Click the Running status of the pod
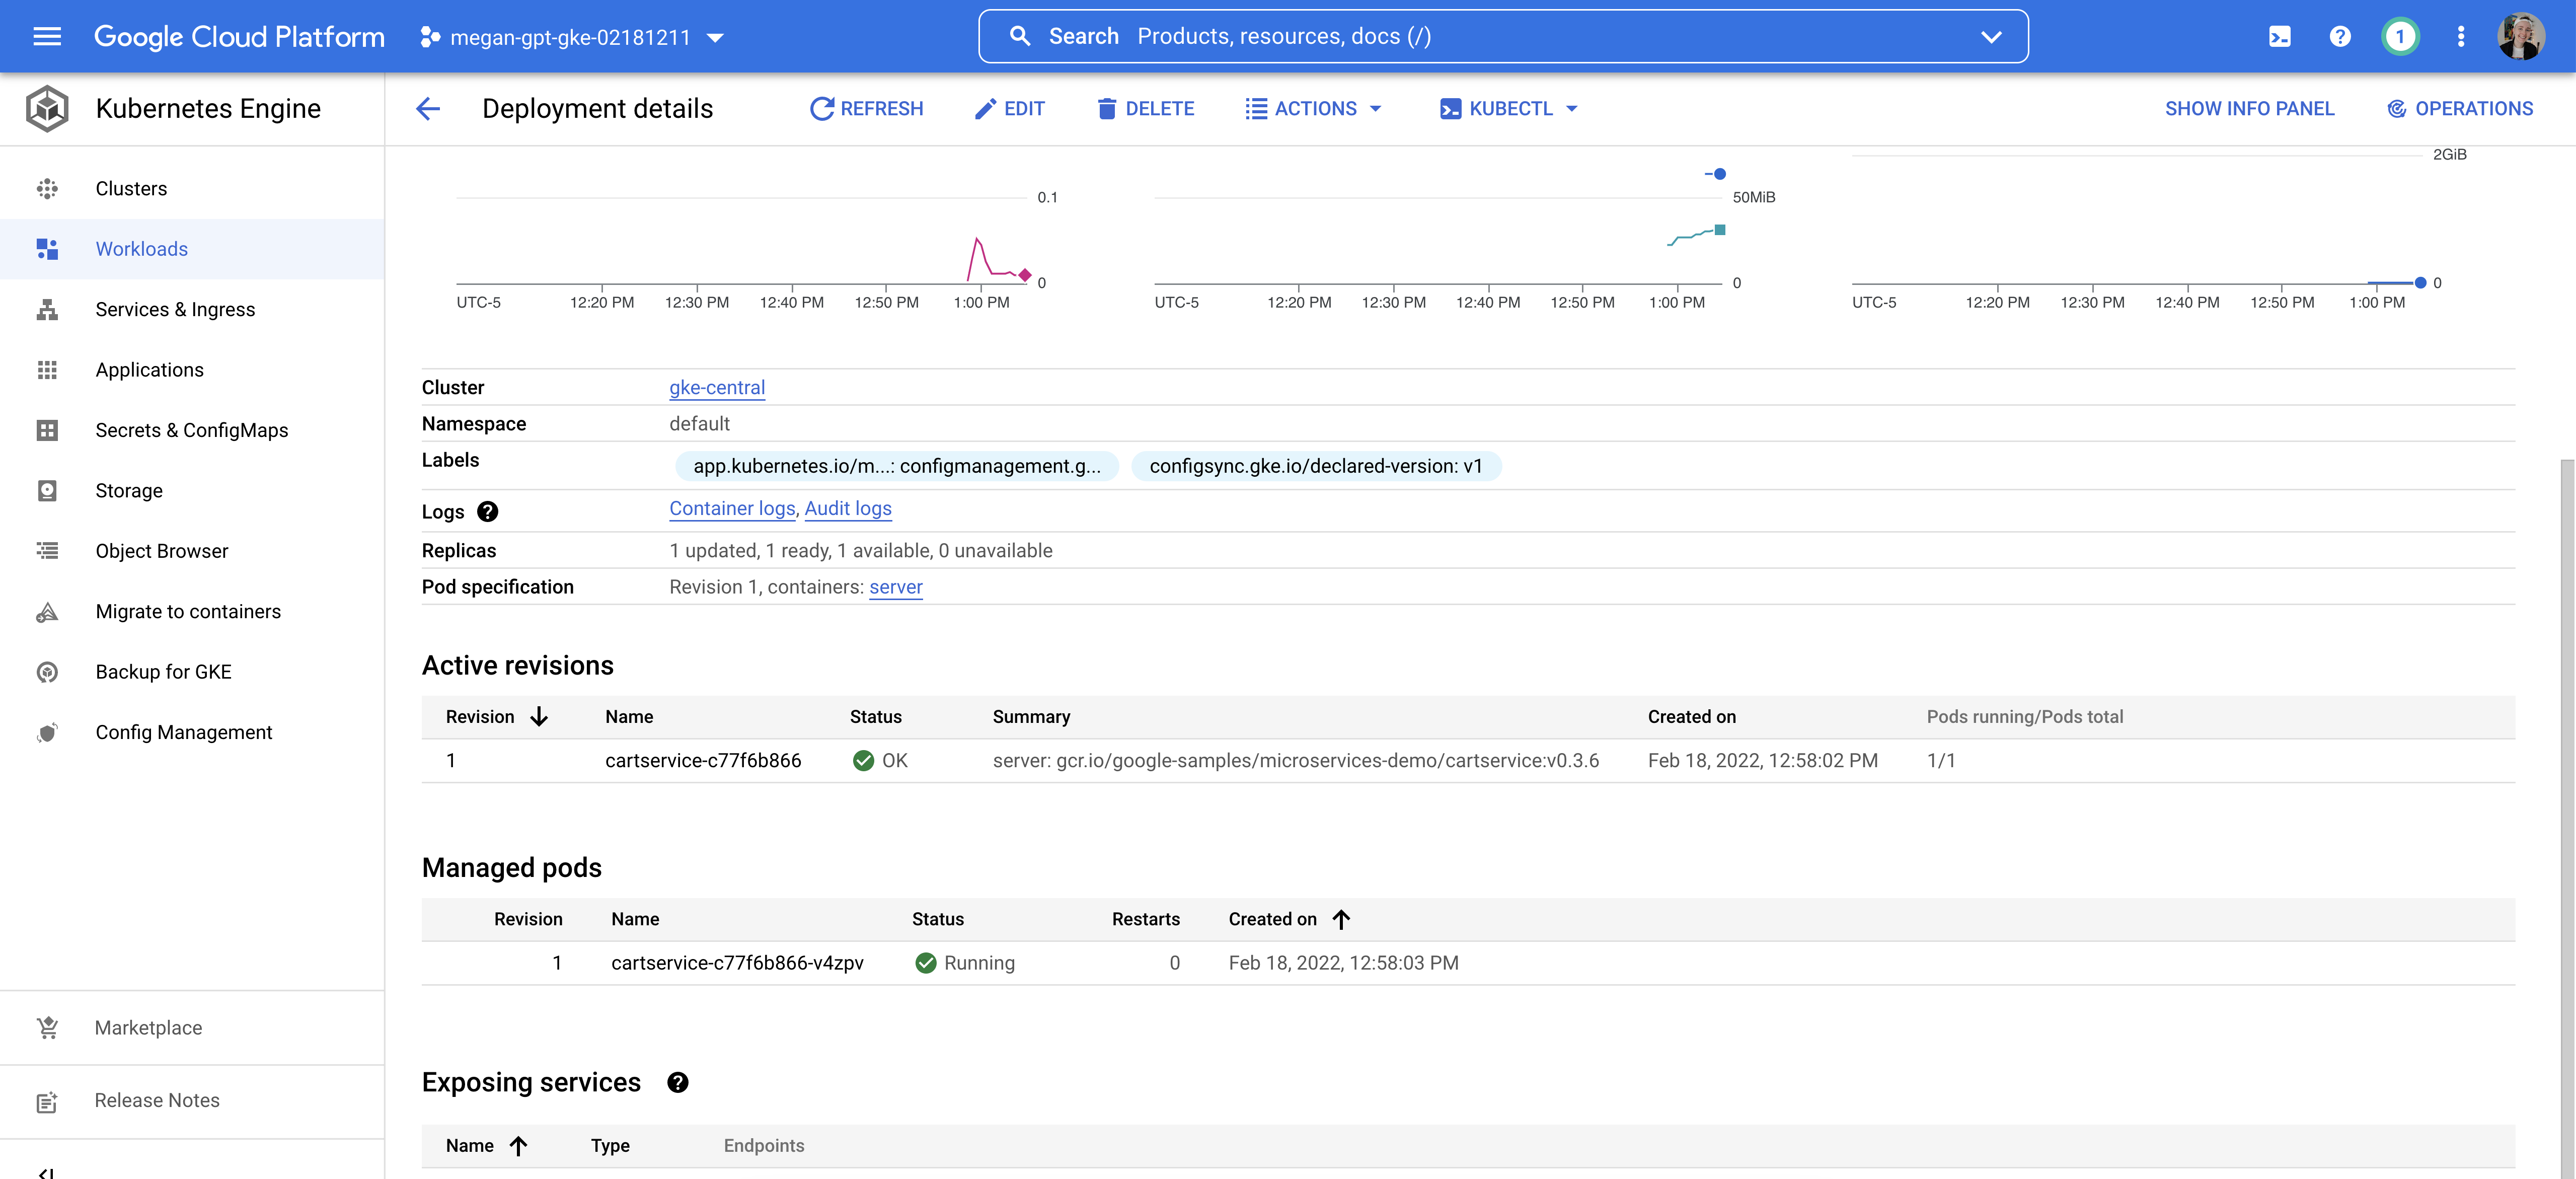 coord(964,963)
